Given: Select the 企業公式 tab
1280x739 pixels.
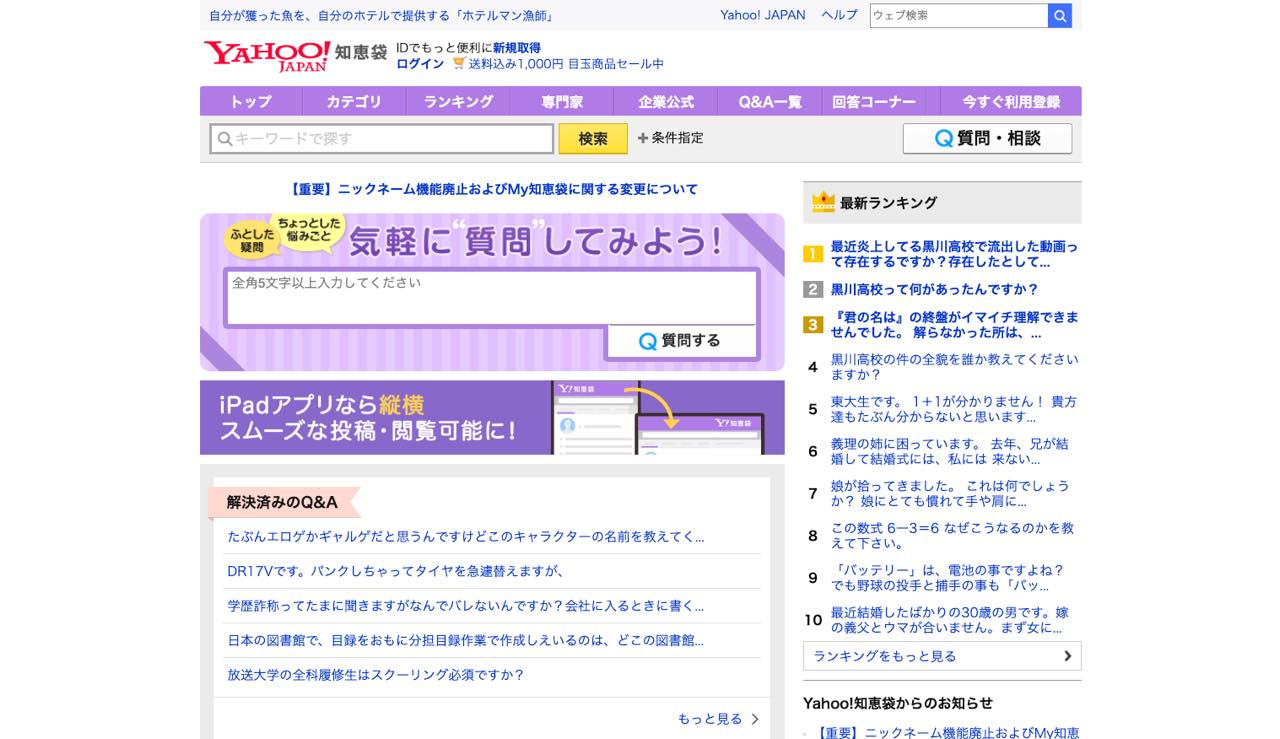Looking at the screenshot, I should pyautogui.click(x=666, y=101).
